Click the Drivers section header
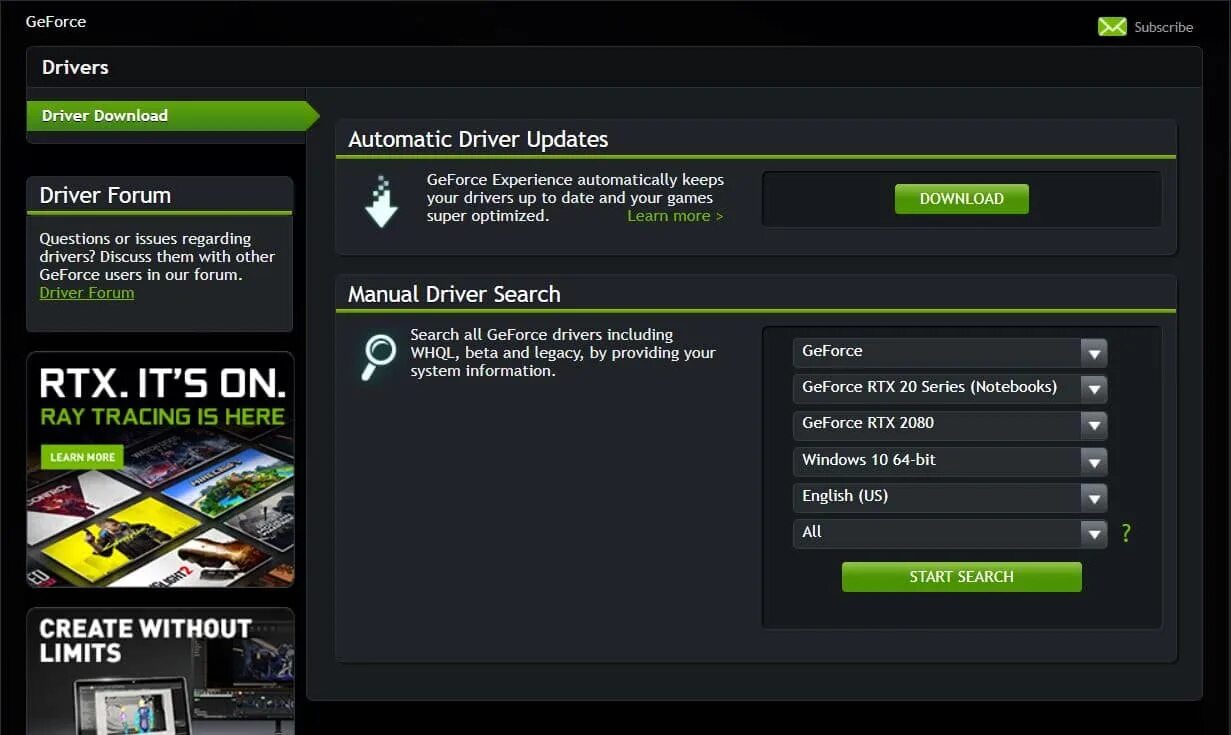This screenshot has height=735, width=1231. [x=75, y=67]
